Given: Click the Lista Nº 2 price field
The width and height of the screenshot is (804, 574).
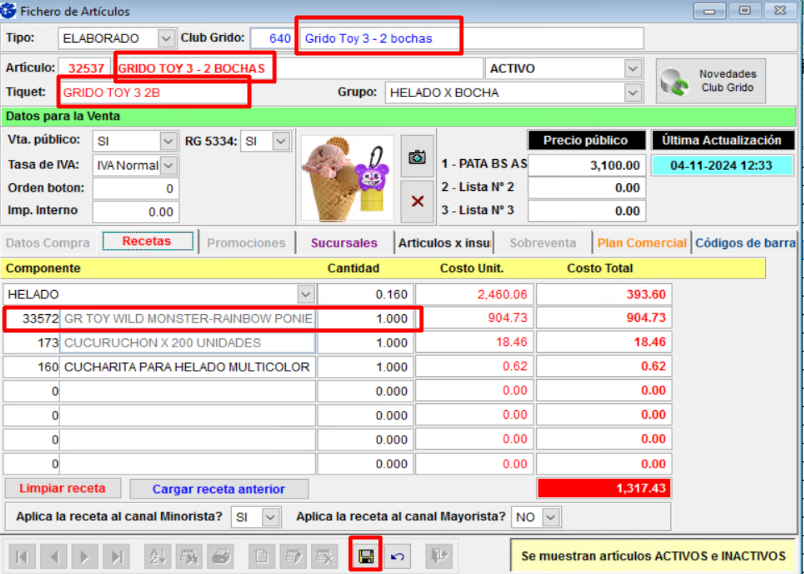Looking at the screenshot, I should [587, 188].
